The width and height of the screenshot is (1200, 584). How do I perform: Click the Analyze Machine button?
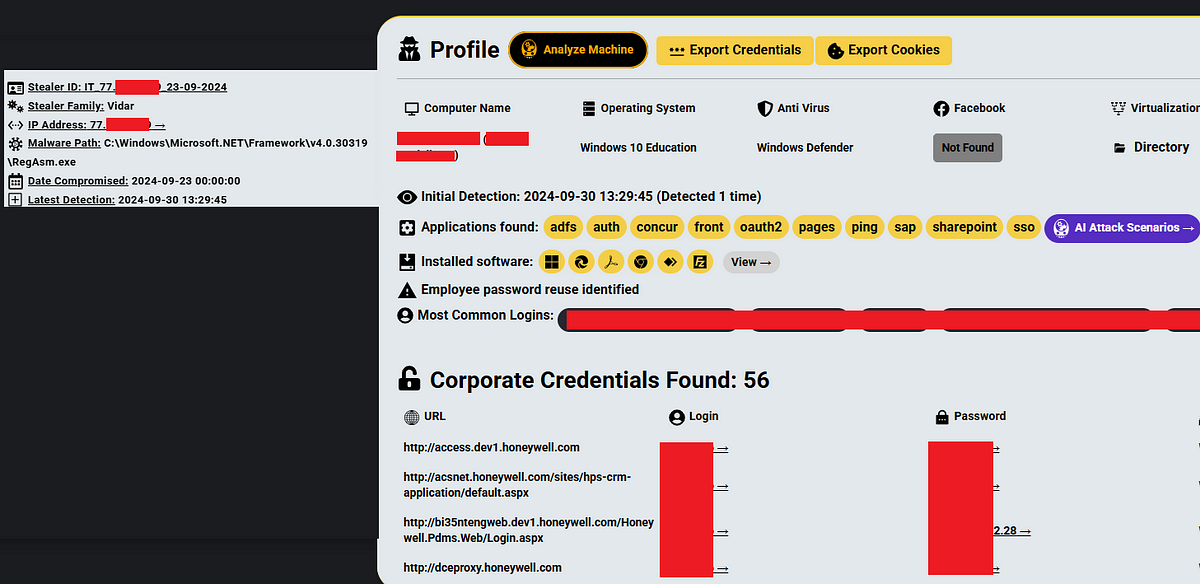pos(578,50)
